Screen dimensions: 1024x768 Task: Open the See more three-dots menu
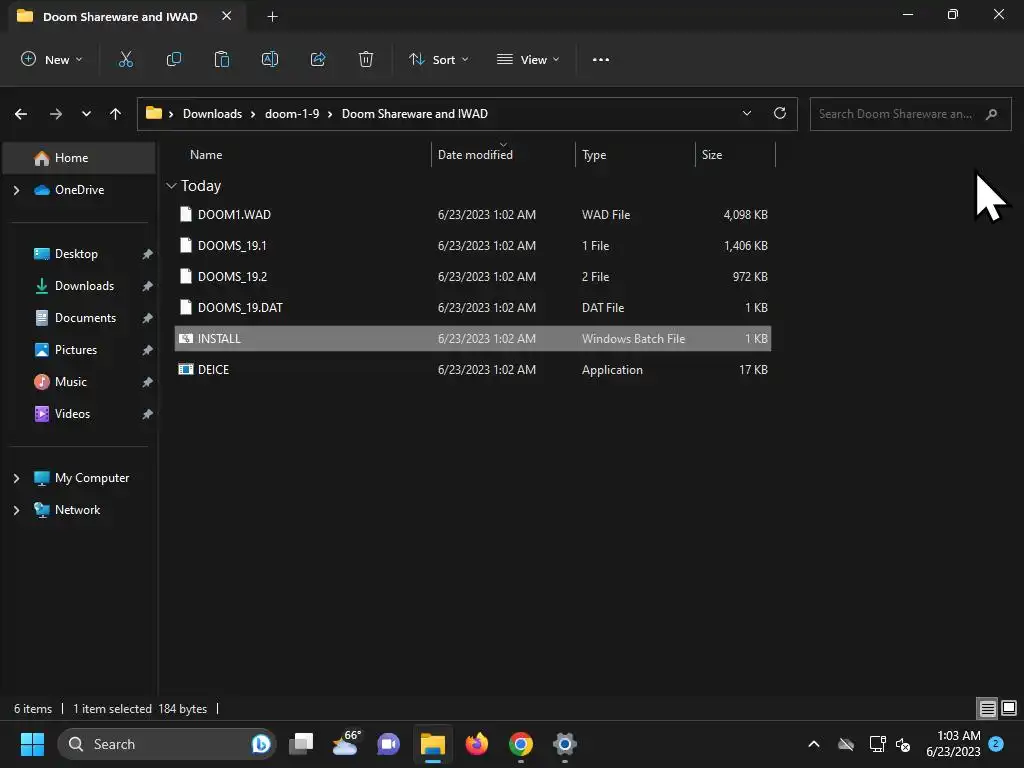pos(601,59)
